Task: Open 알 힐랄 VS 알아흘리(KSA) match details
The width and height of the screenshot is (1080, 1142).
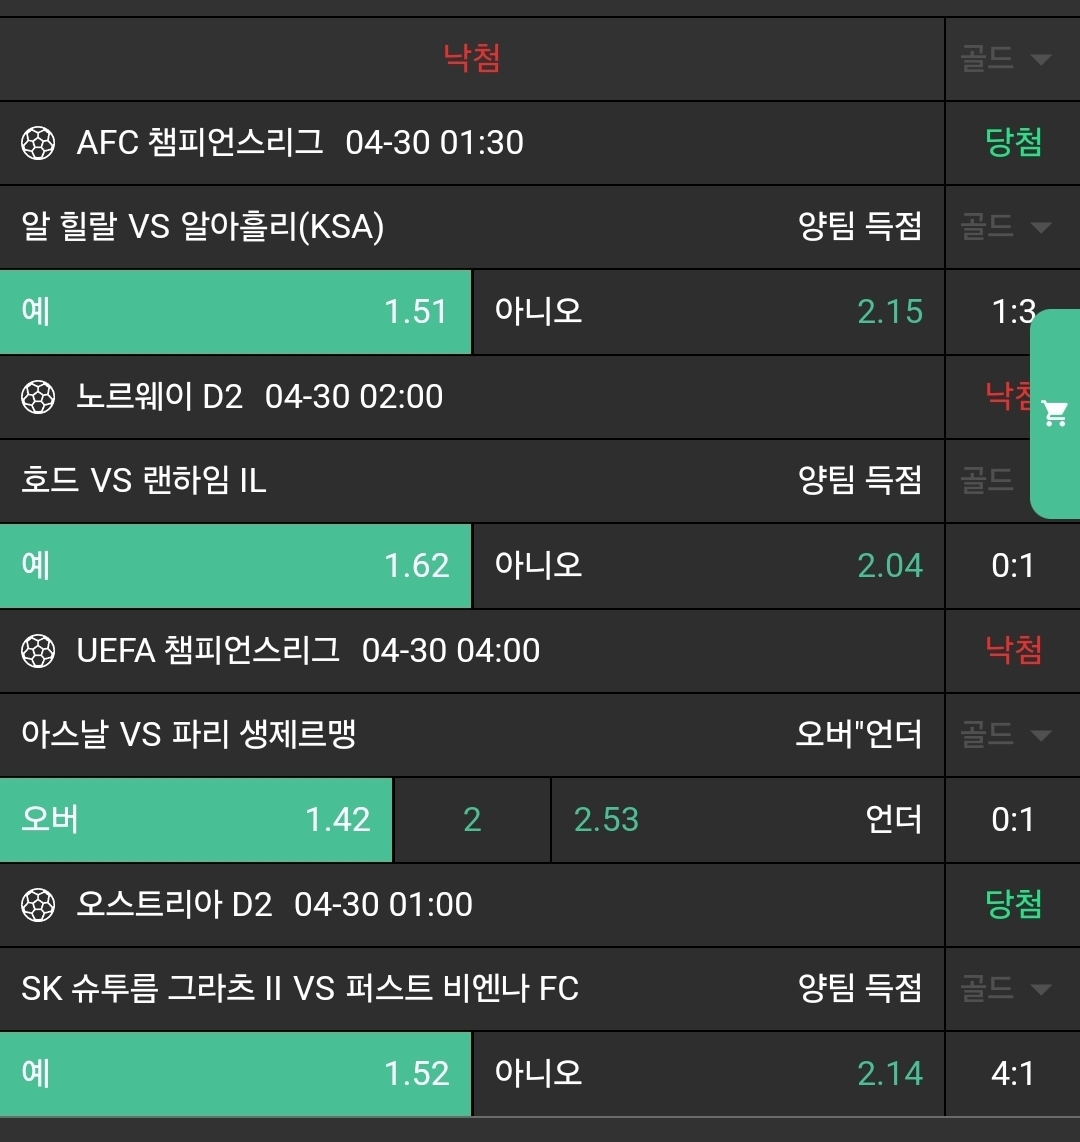Action: coord(203,227)
